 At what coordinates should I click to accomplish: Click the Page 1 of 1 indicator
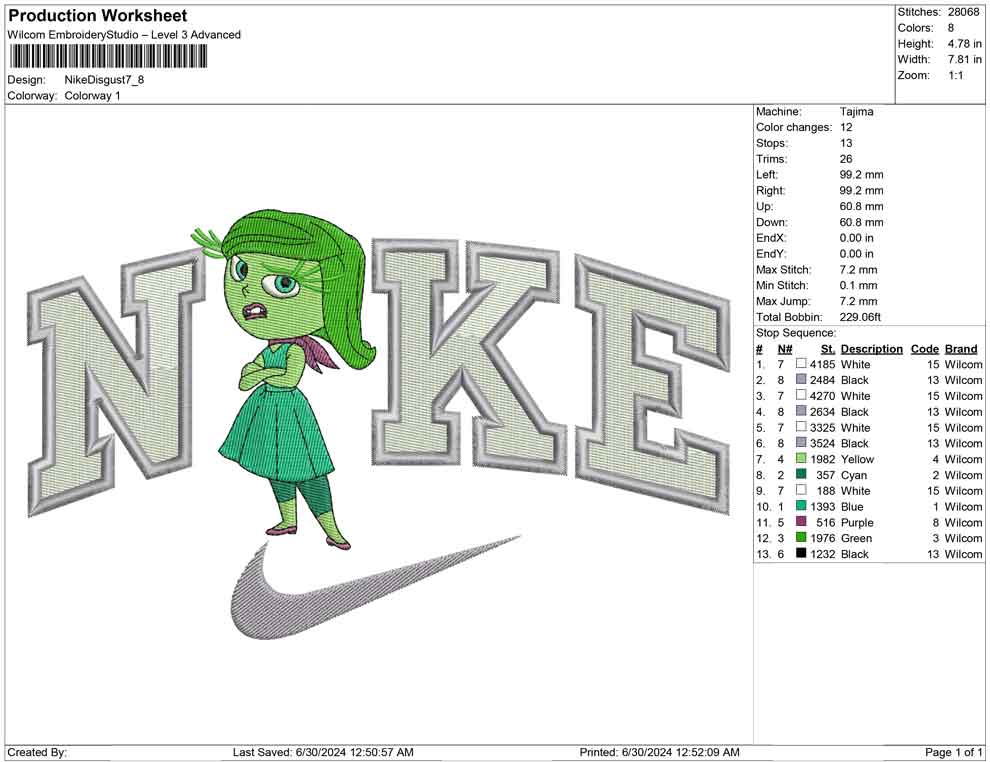[953, 752]
